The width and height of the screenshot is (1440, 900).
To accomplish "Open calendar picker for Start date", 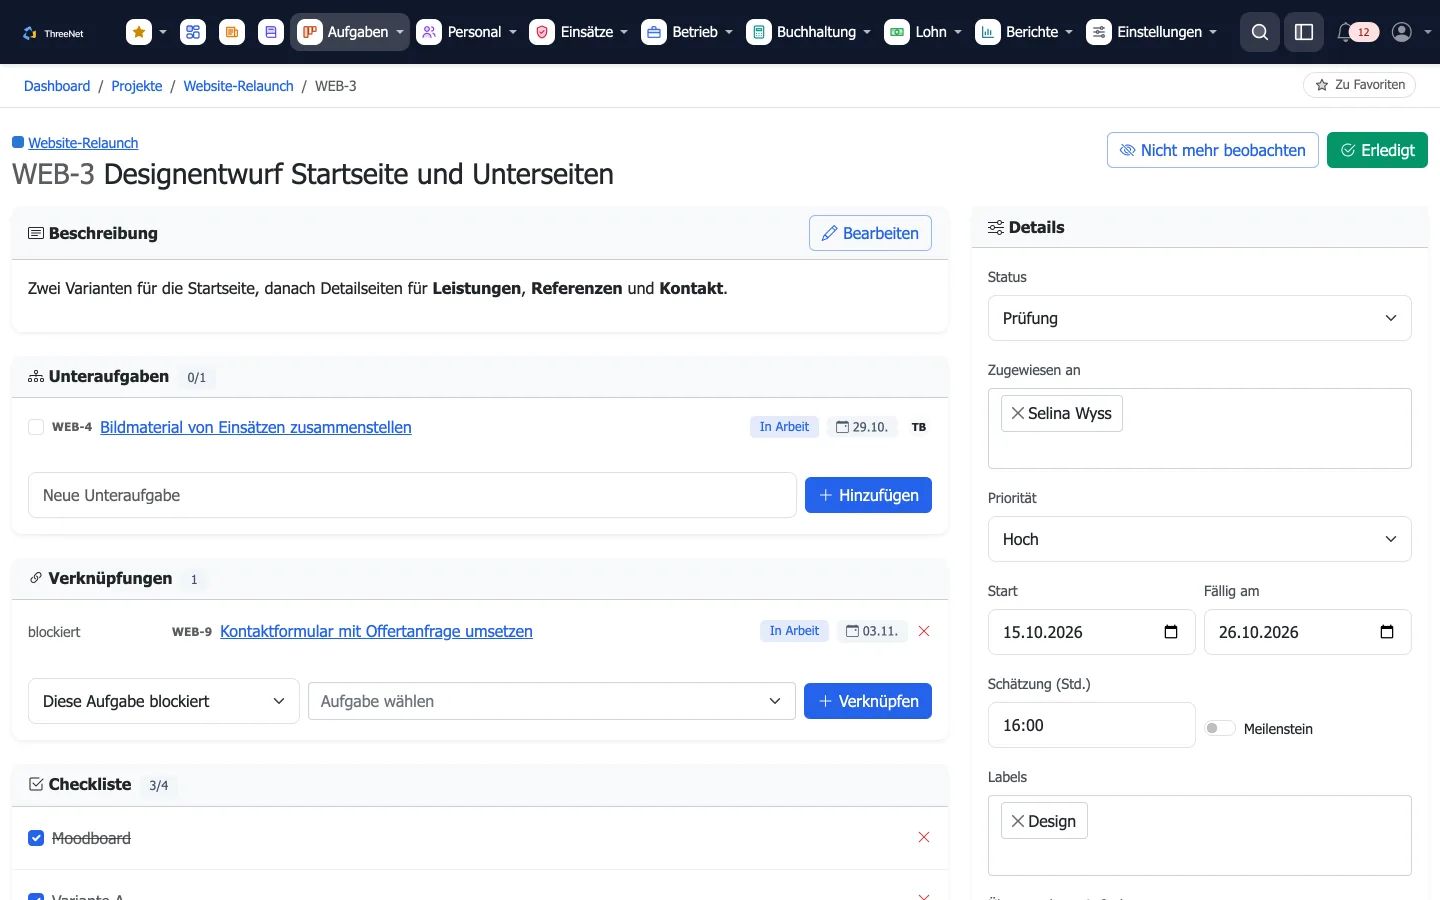I will (x=1171, y=632).
